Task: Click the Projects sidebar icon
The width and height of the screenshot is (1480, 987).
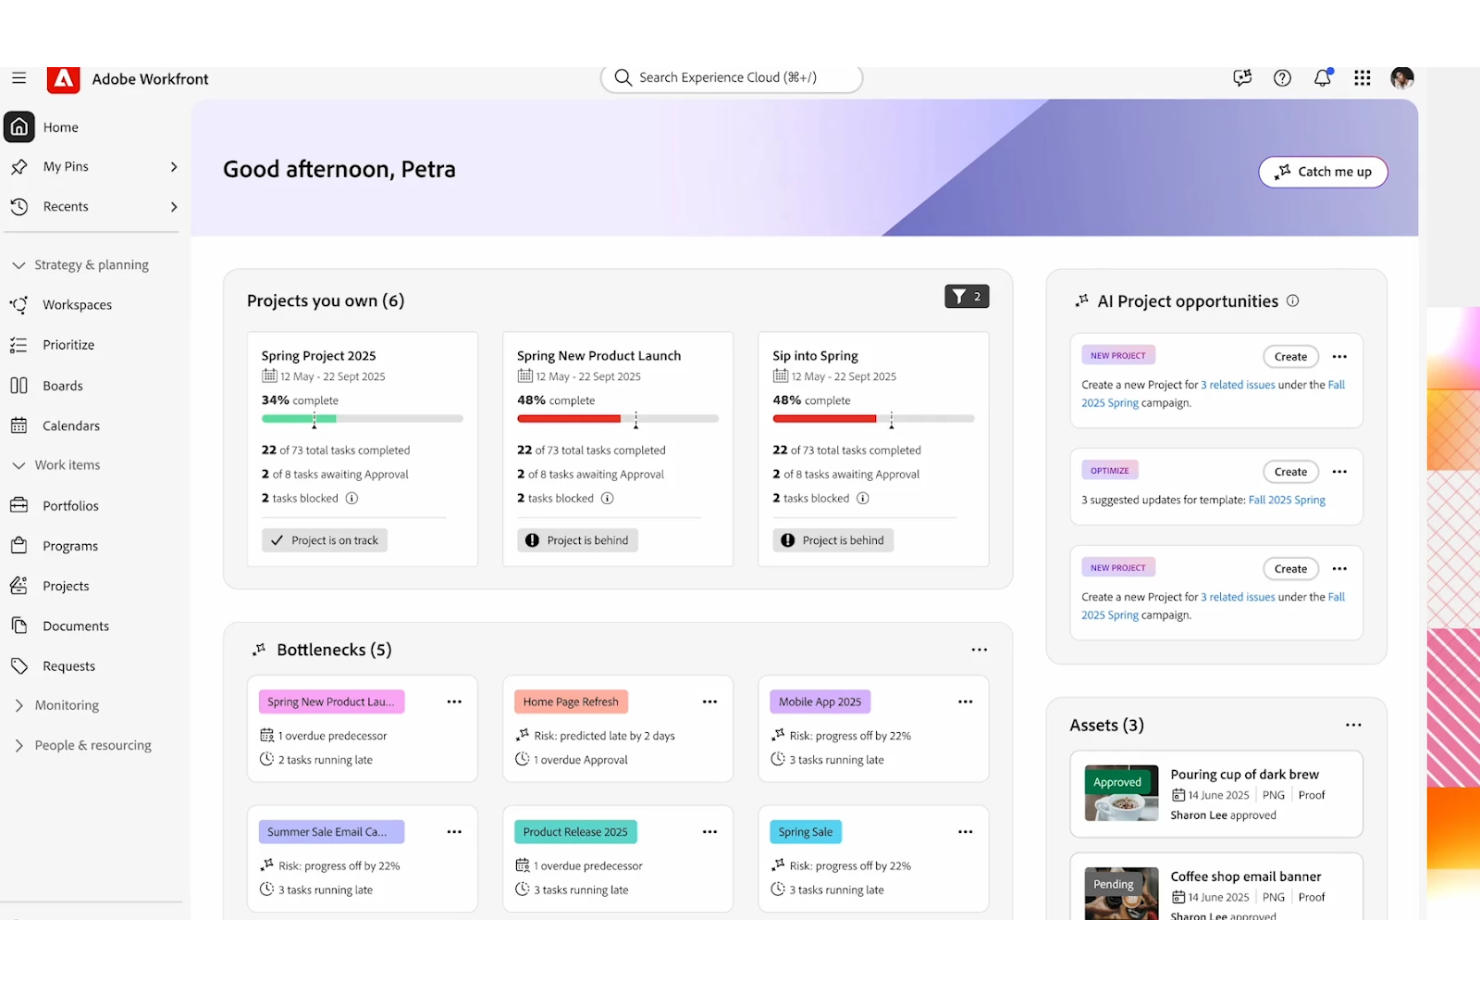Action: click(19, 586)
